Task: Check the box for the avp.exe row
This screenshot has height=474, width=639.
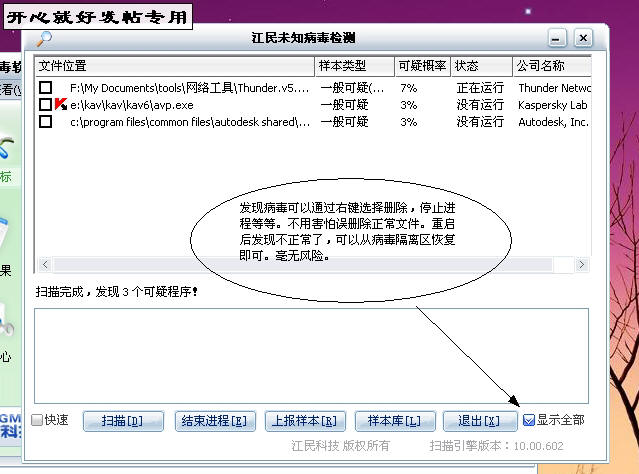Action: click(x=46, y=105)
